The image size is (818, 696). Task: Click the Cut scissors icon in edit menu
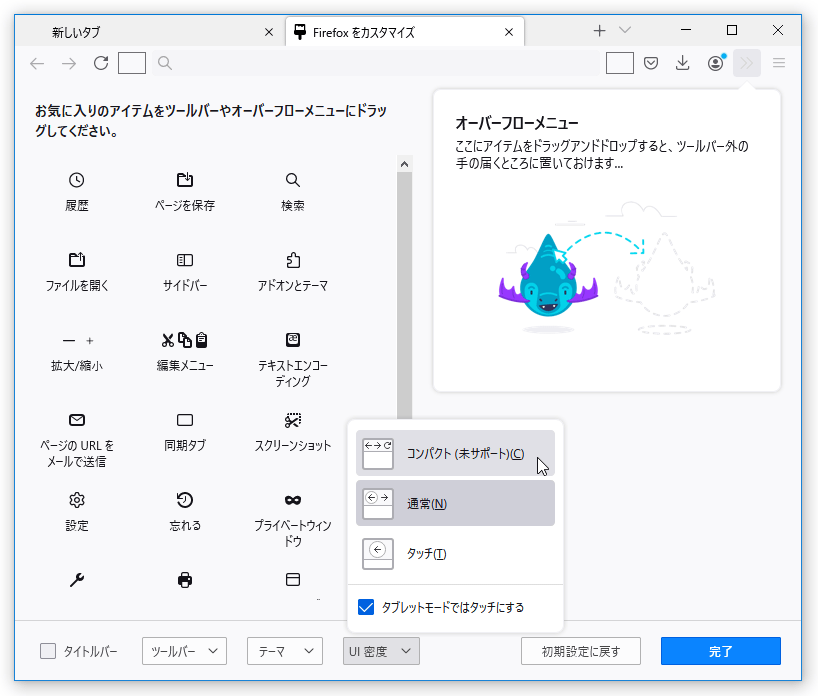tap(167, 340)
